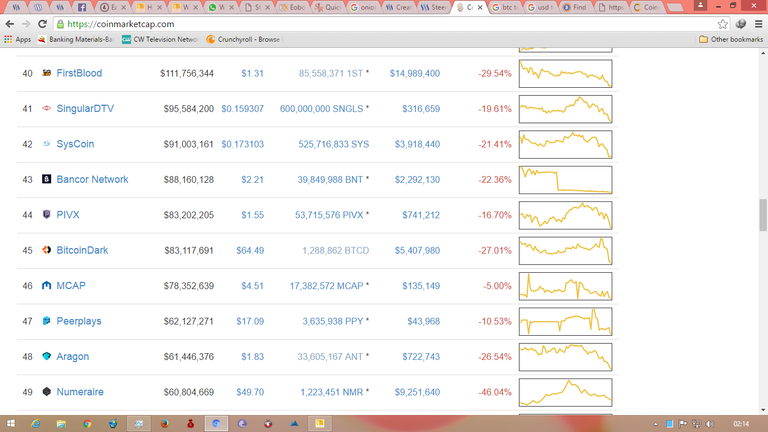768x432 pixels.
Task: Click the Peerplays coin logo icon
Action: tap(47, 321)
